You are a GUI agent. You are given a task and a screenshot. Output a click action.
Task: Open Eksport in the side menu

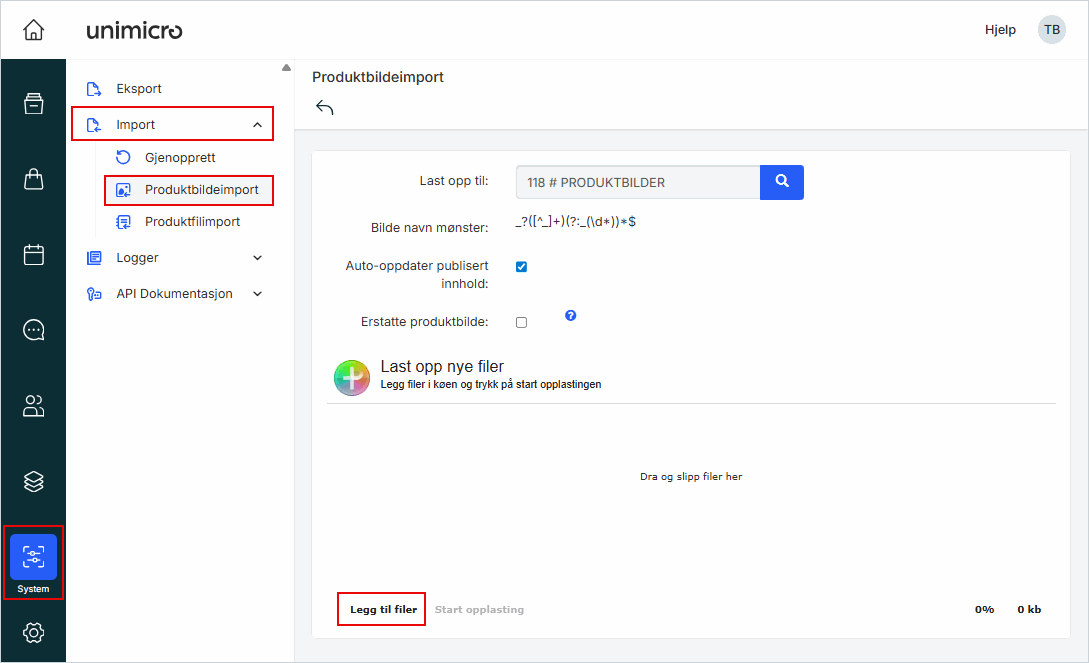point(139,89)
